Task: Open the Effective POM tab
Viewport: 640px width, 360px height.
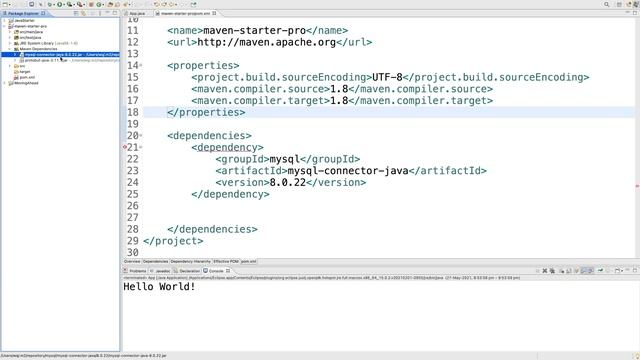Action: pos(226,262)
